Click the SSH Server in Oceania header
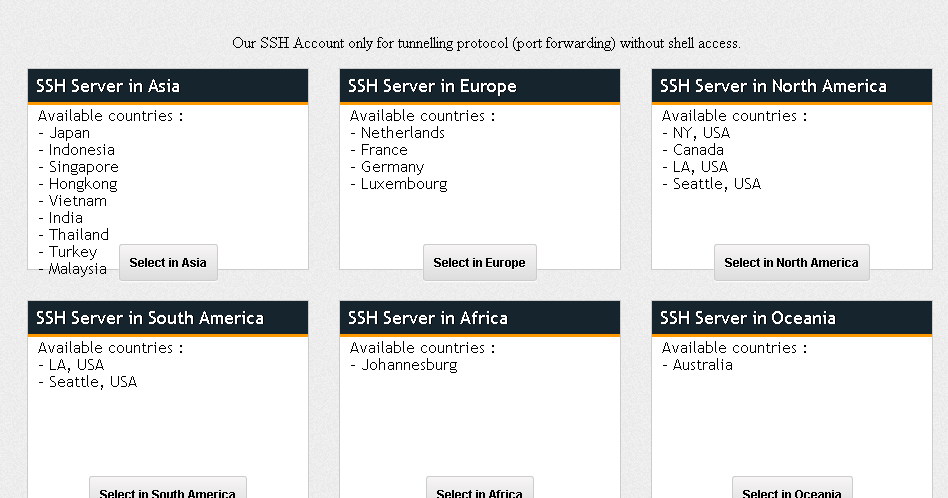Screen dimensions: 948x498 click(792, 318)
